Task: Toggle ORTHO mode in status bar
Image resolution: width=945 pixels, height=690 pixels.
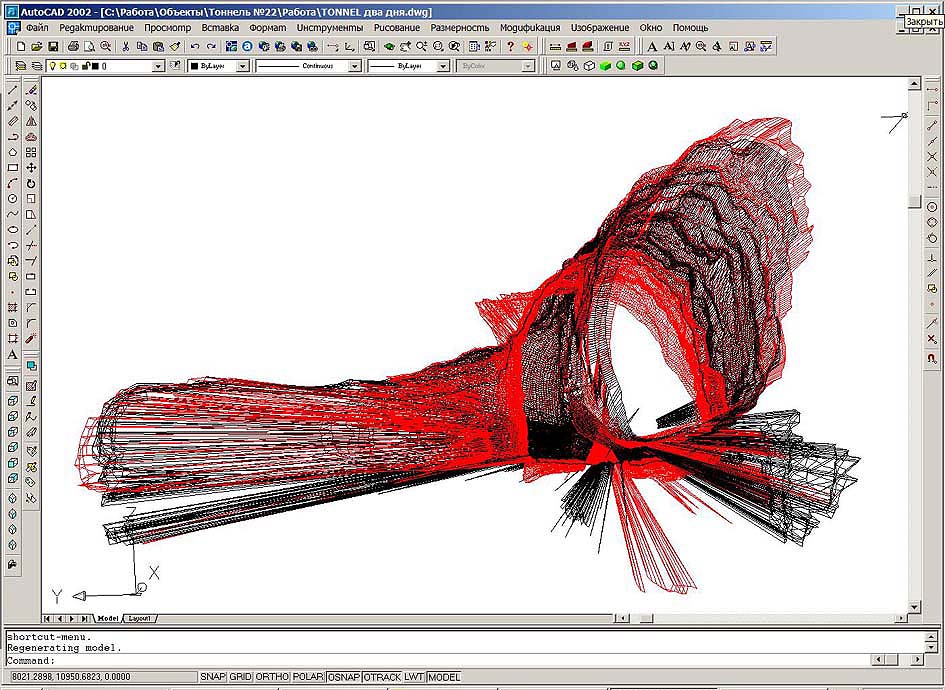Action: coord(272,677)
